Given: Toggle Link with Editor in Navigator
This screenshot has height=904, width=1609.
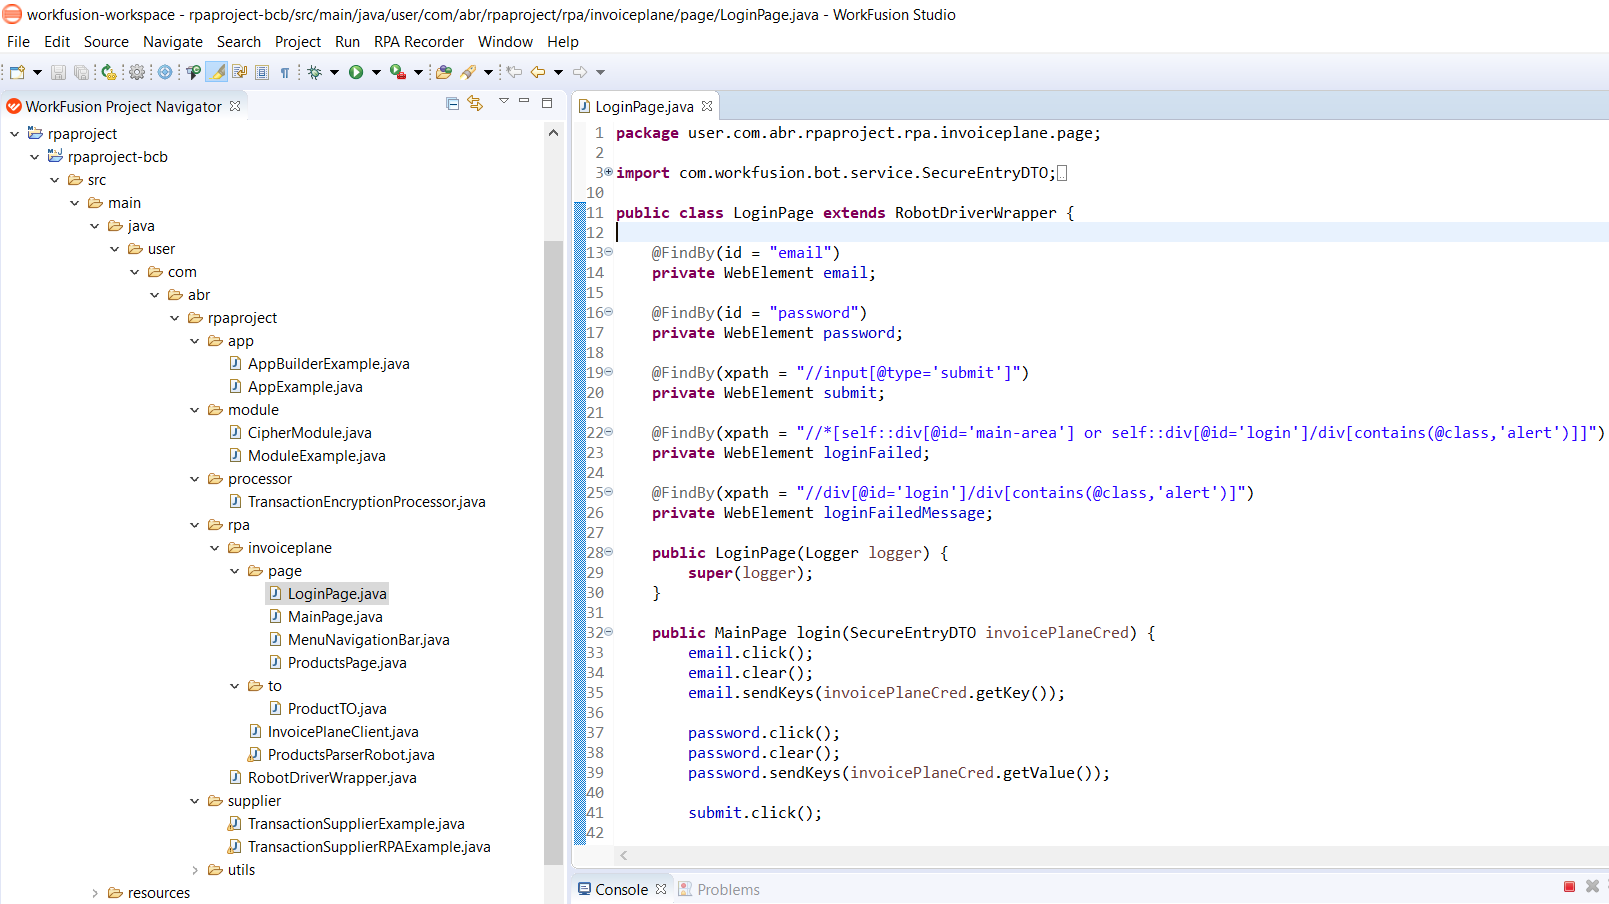Looking at the screenshot, I should click(475, 103).
